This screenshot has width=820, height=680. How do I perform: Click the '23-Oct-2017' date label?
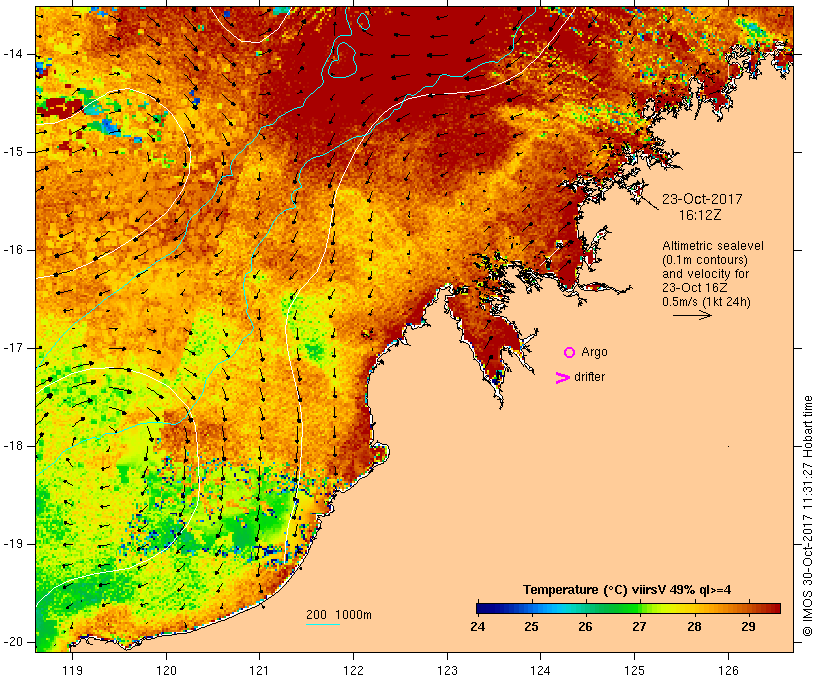click(702, 199)
